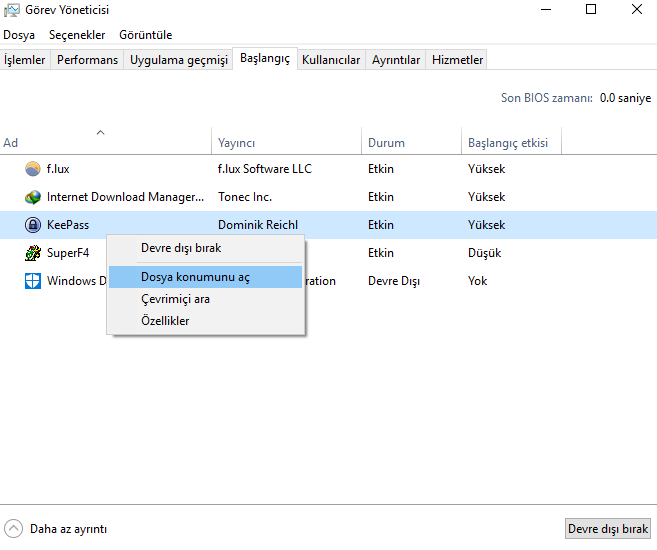Switch to the Performans tab
The height and width of the screenshot is (550, 657).
point(87,60)
